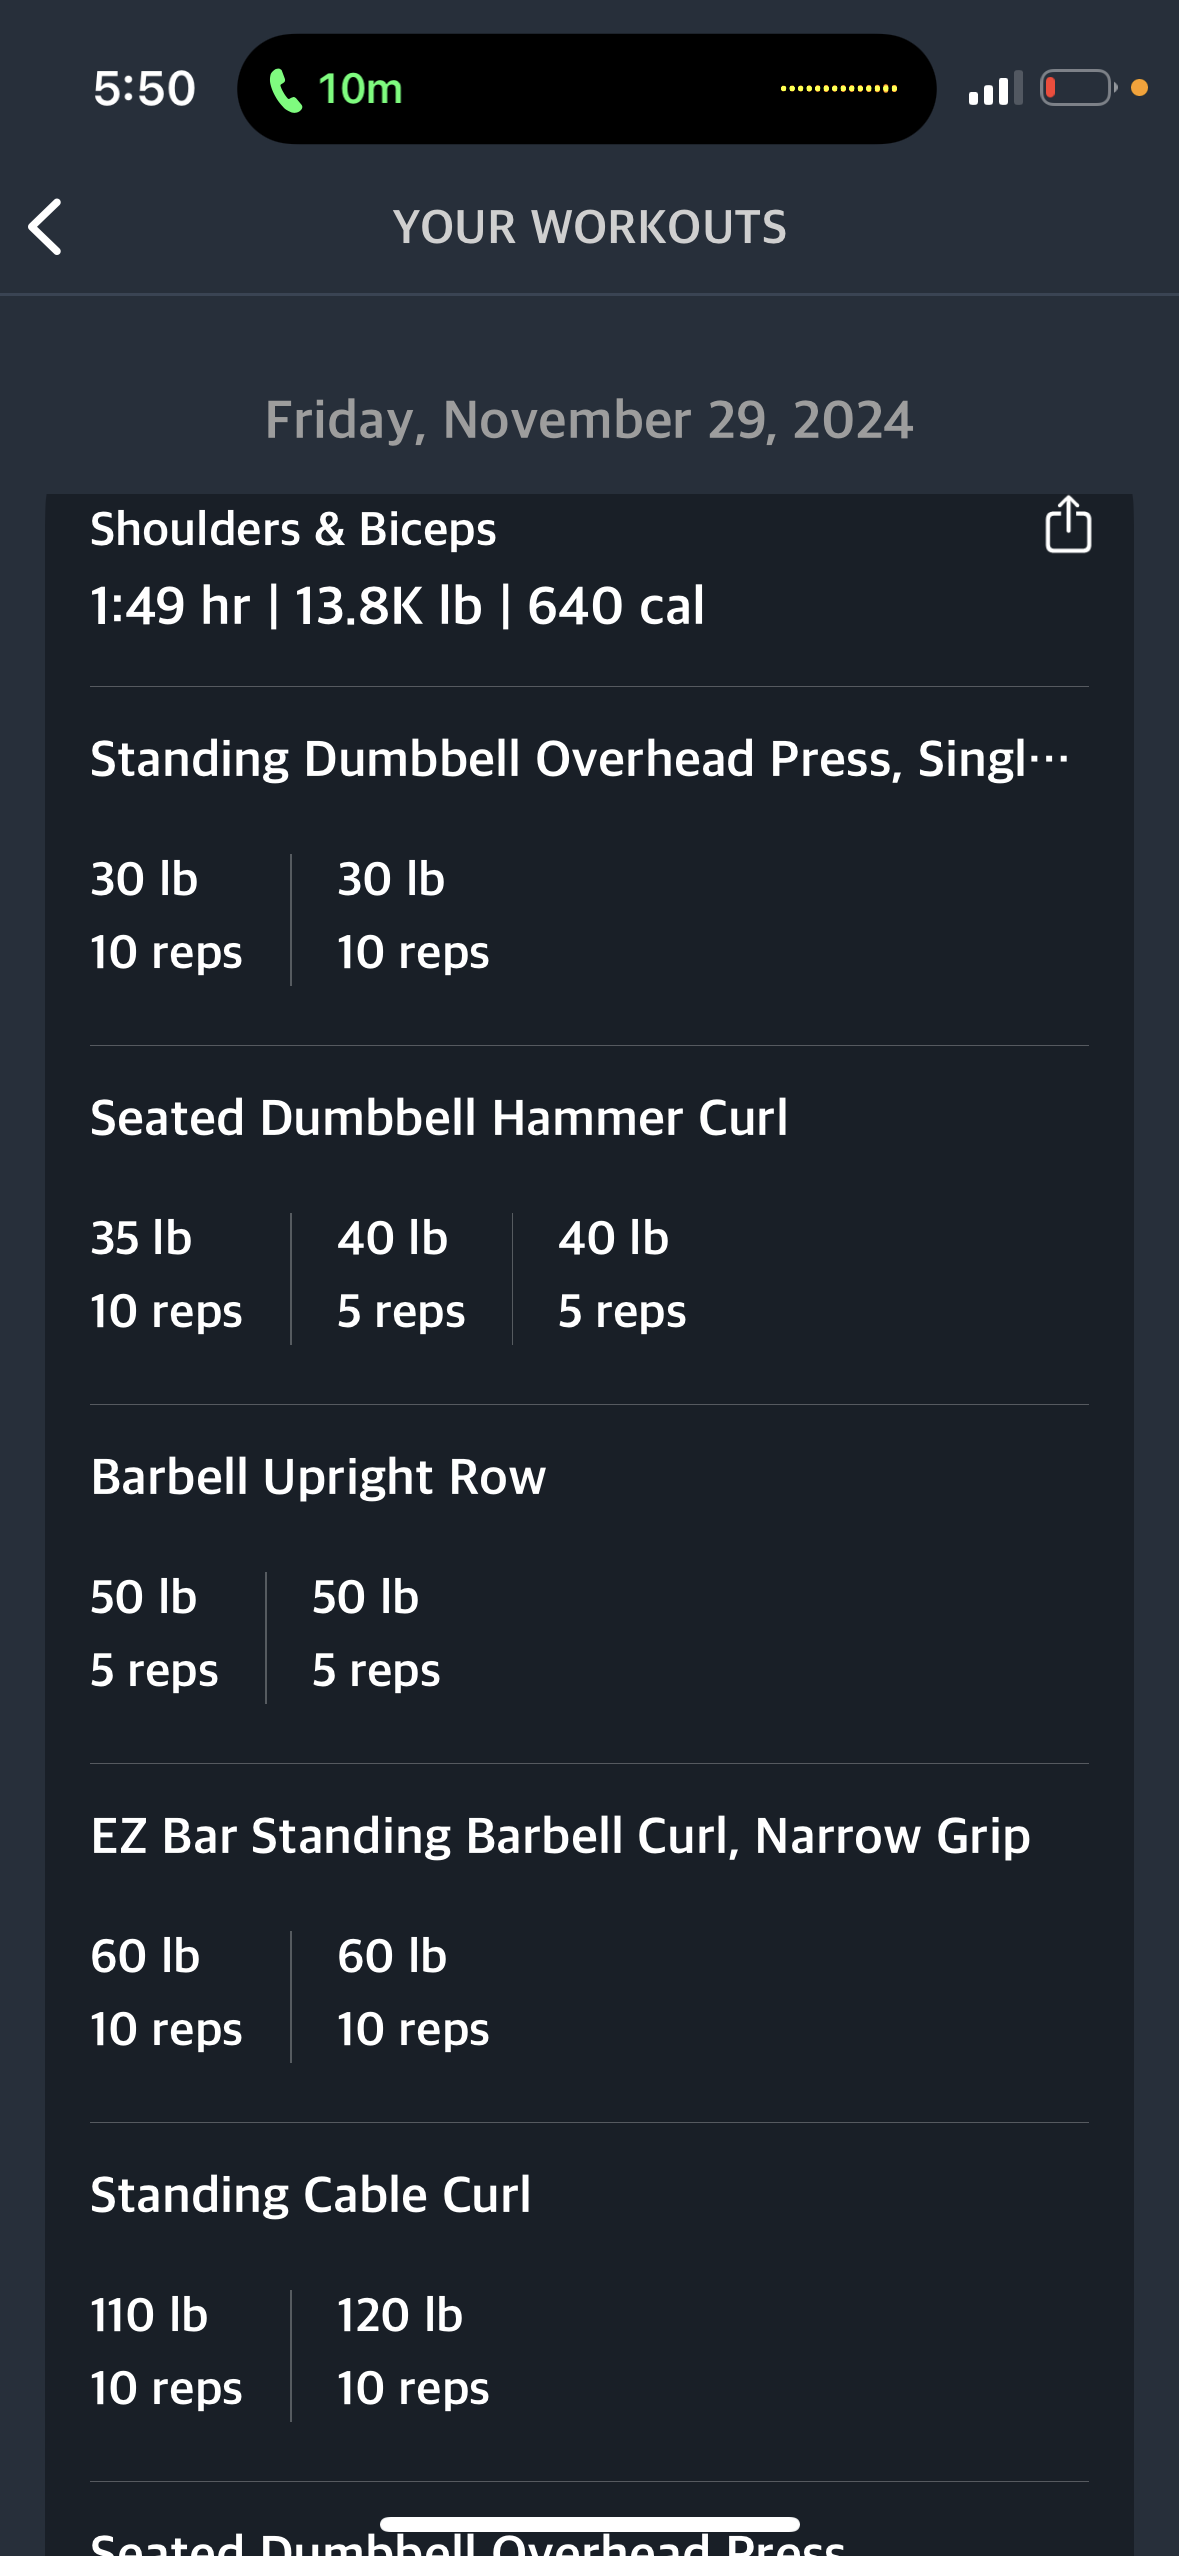Tap the yellow audio waveform indicator

tap(839, 89)
